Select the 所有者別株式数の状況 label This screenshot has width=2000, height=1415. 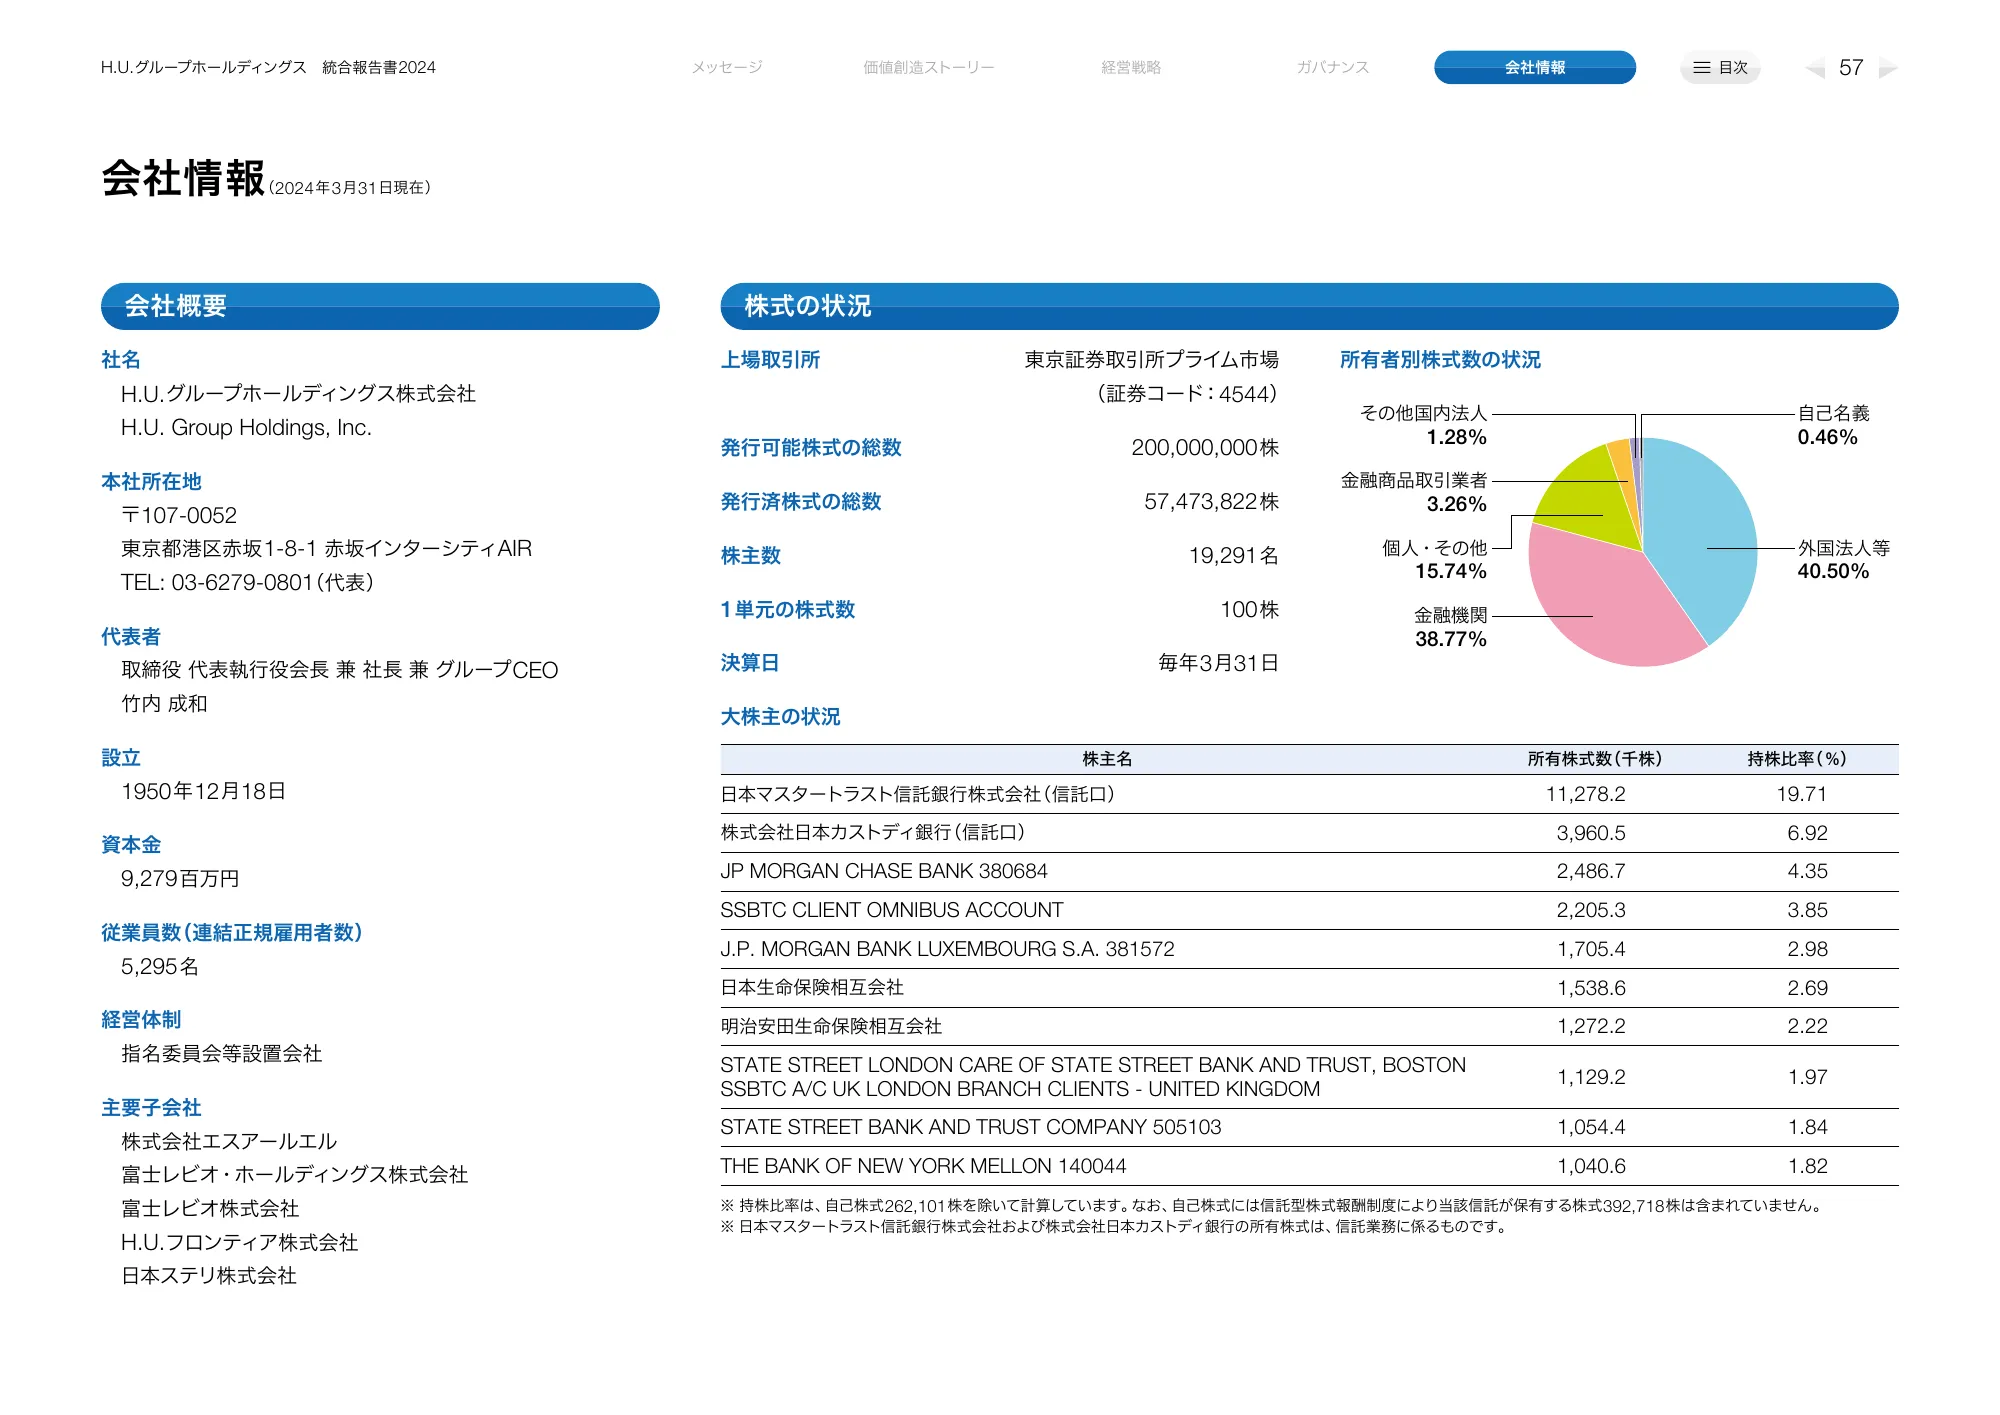pos(1441,360)
